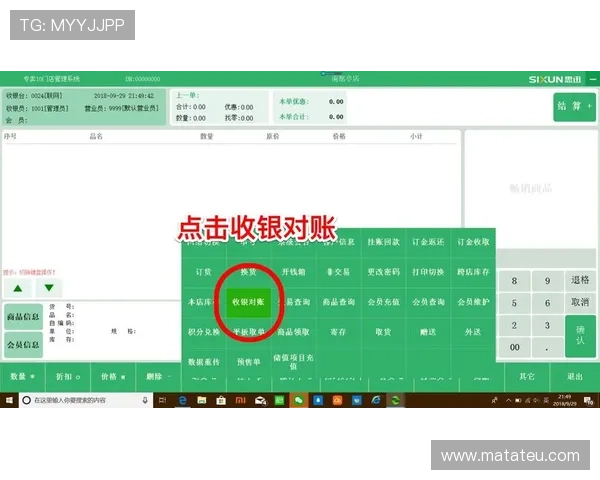Click the up arrow button
The height and width of the screenshot is (480, 600).
point(18,288)
